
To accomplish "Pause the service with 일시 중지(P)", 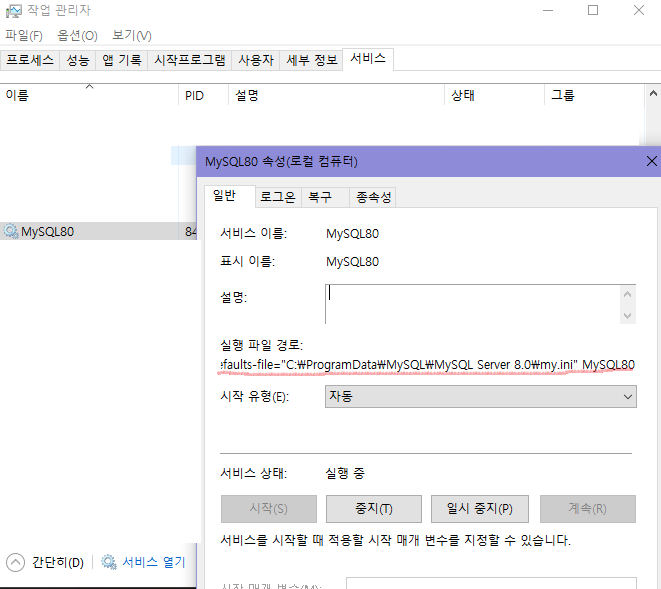I will (480, 509).
